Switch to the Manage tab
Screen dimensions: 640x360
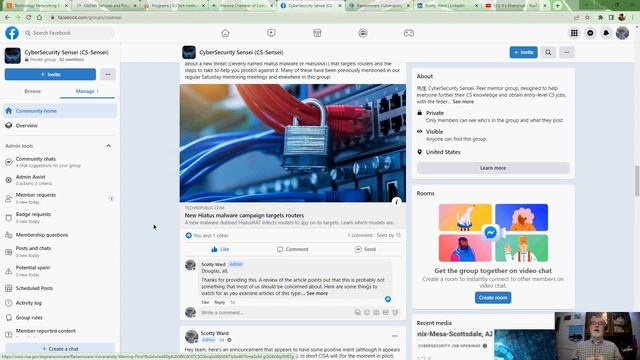click(87, 91)
